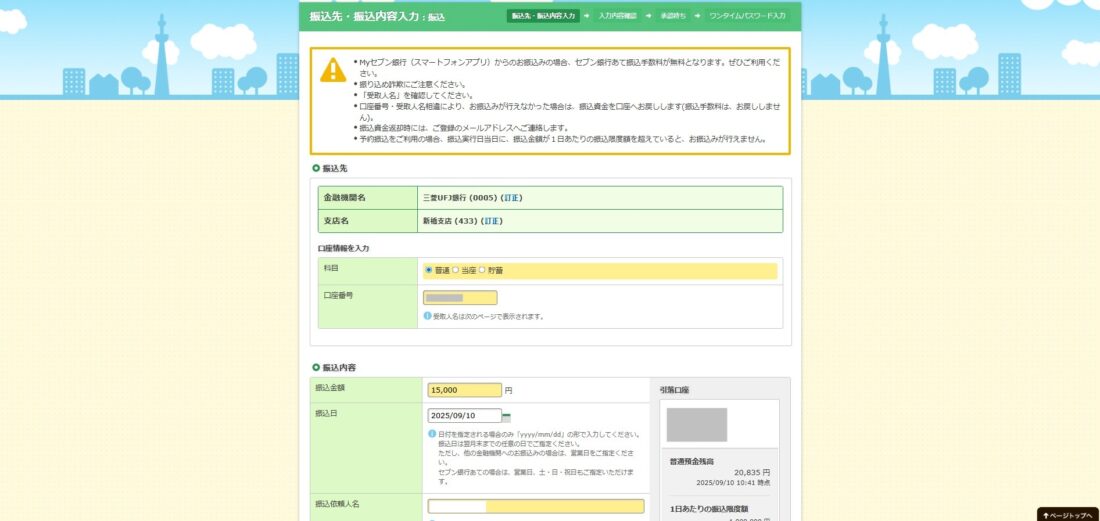Click the info icon beside date format note
1100x521 pixels.
click(431, 434)
